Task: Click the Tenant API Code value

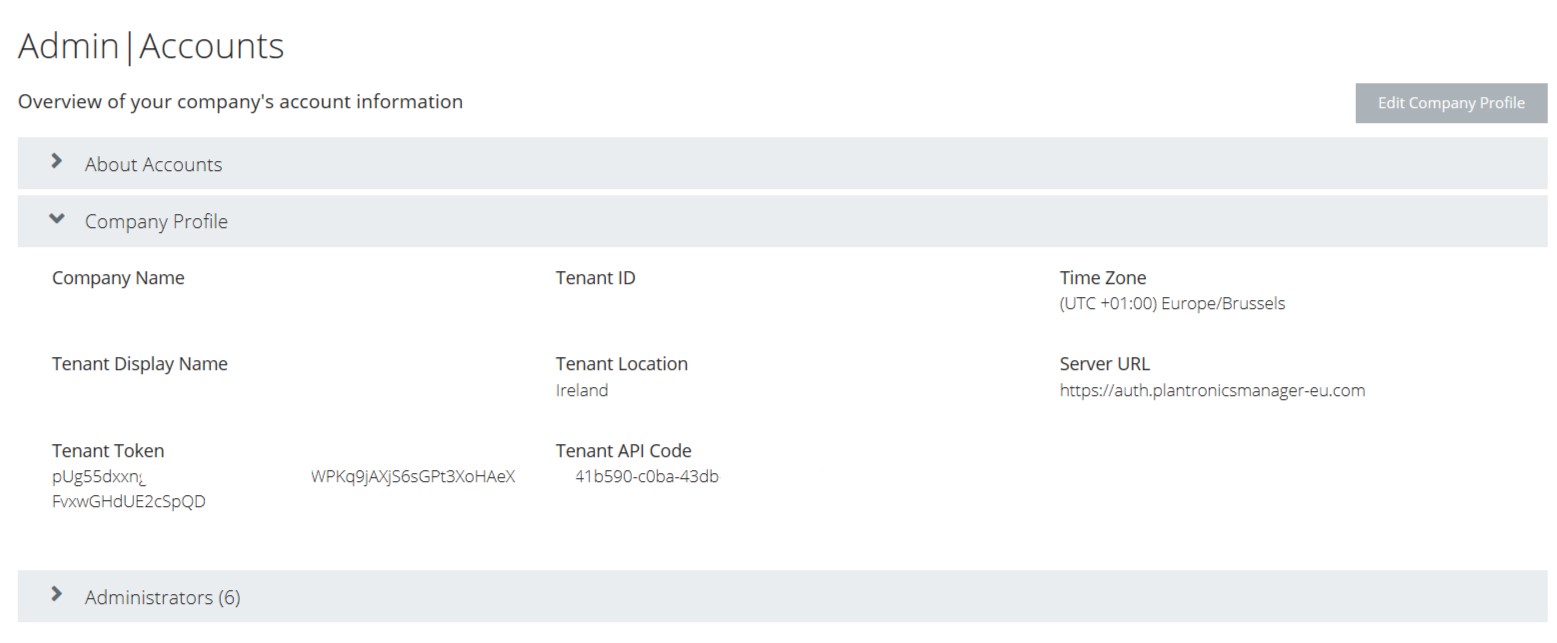Action: 646,476
